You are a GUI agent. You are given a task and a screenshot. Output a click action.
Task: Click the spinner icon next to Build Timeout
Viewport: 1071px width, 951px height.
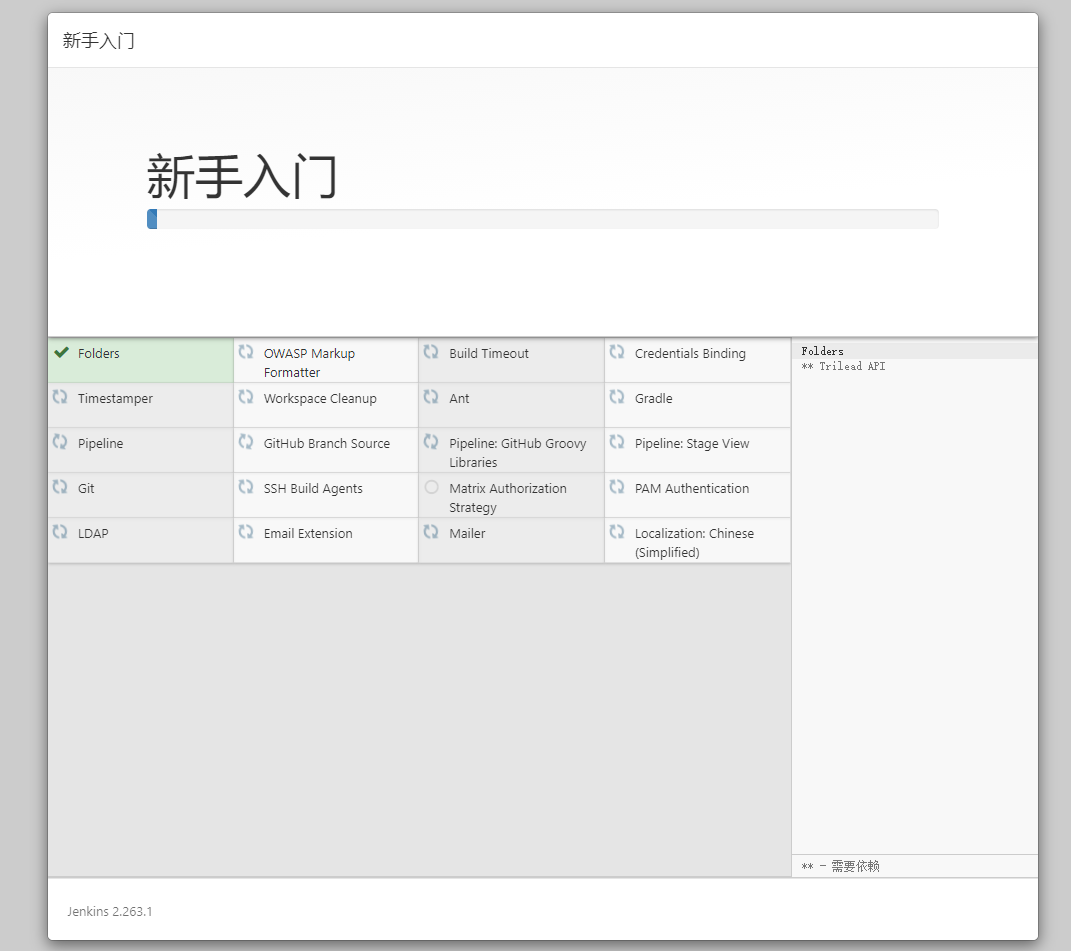tap(431, 352)
